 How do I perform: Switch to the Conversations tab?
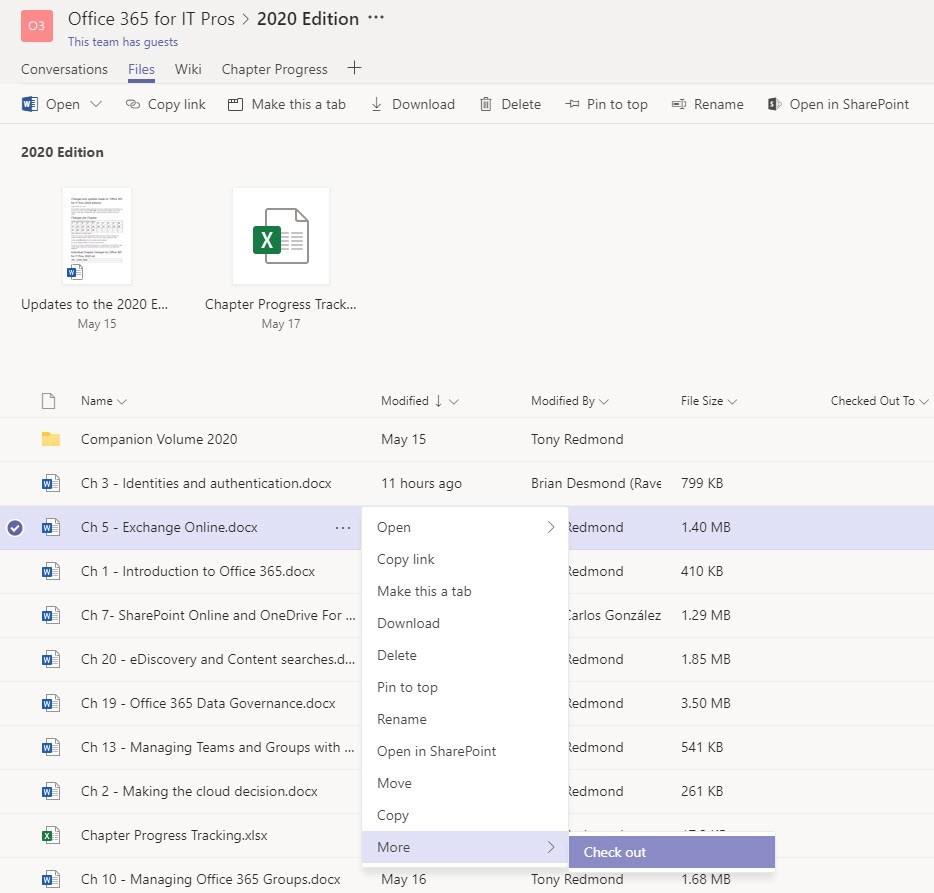[64, 69]
